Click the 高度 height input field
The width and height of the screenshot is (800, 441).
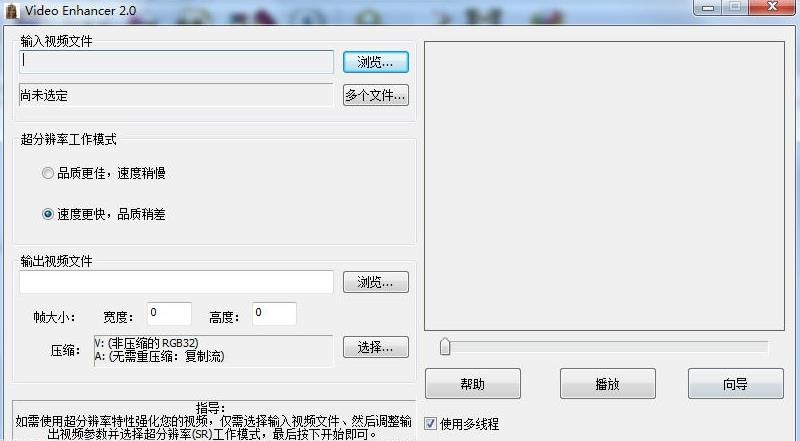pyautogui.click(x=274, y=313)
